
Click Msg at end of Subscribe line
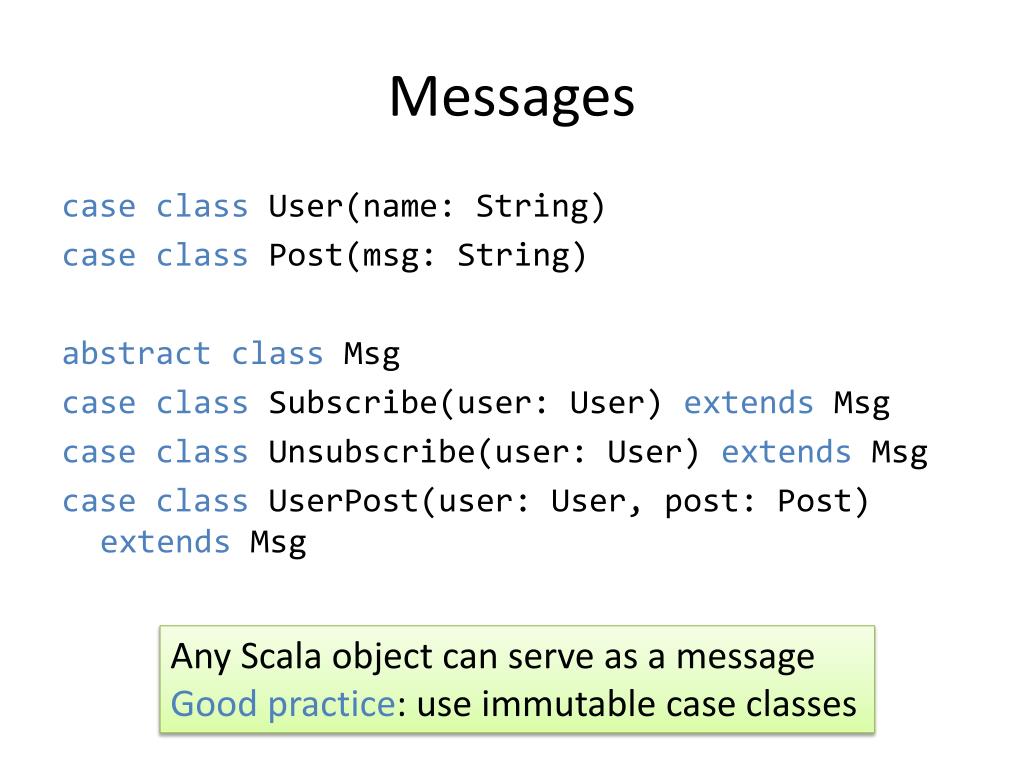(x=861, y=404)
